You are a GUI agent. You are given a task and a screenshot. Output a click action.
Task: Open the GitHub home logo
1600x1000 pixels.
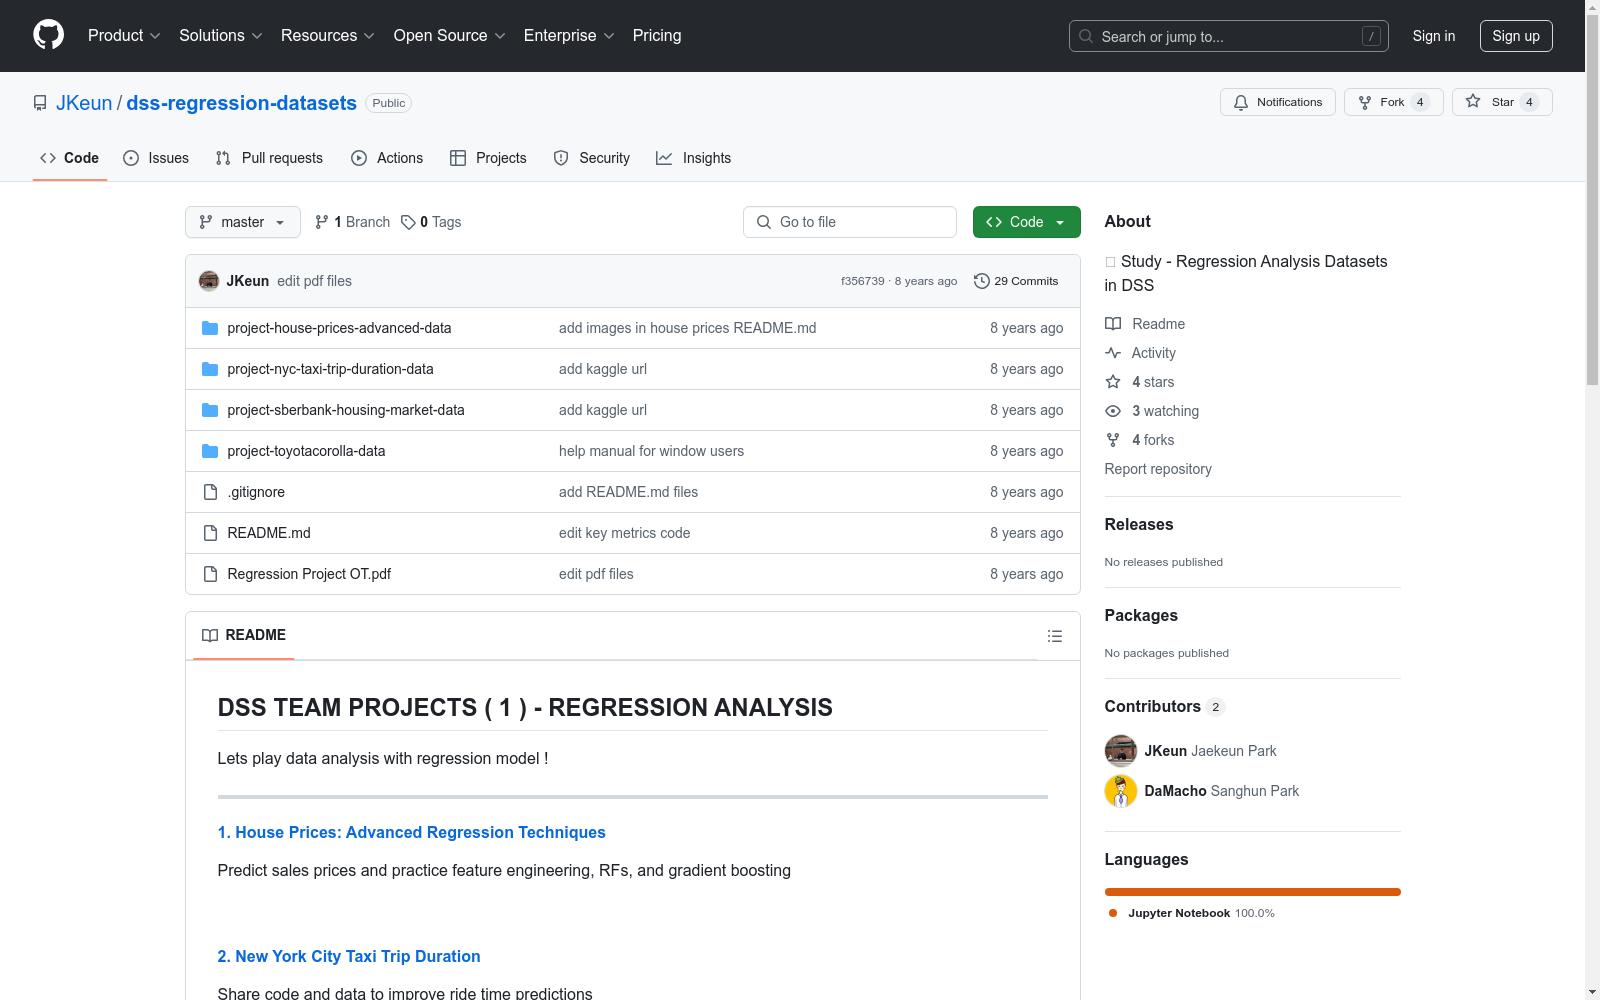coord(48,35)
